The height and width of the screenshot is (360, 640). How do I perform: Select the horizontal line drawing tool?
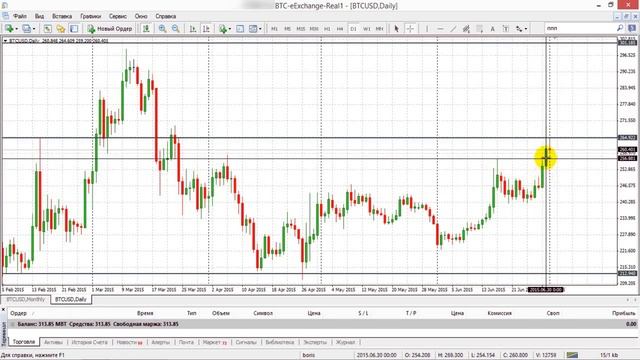[440, 29]
